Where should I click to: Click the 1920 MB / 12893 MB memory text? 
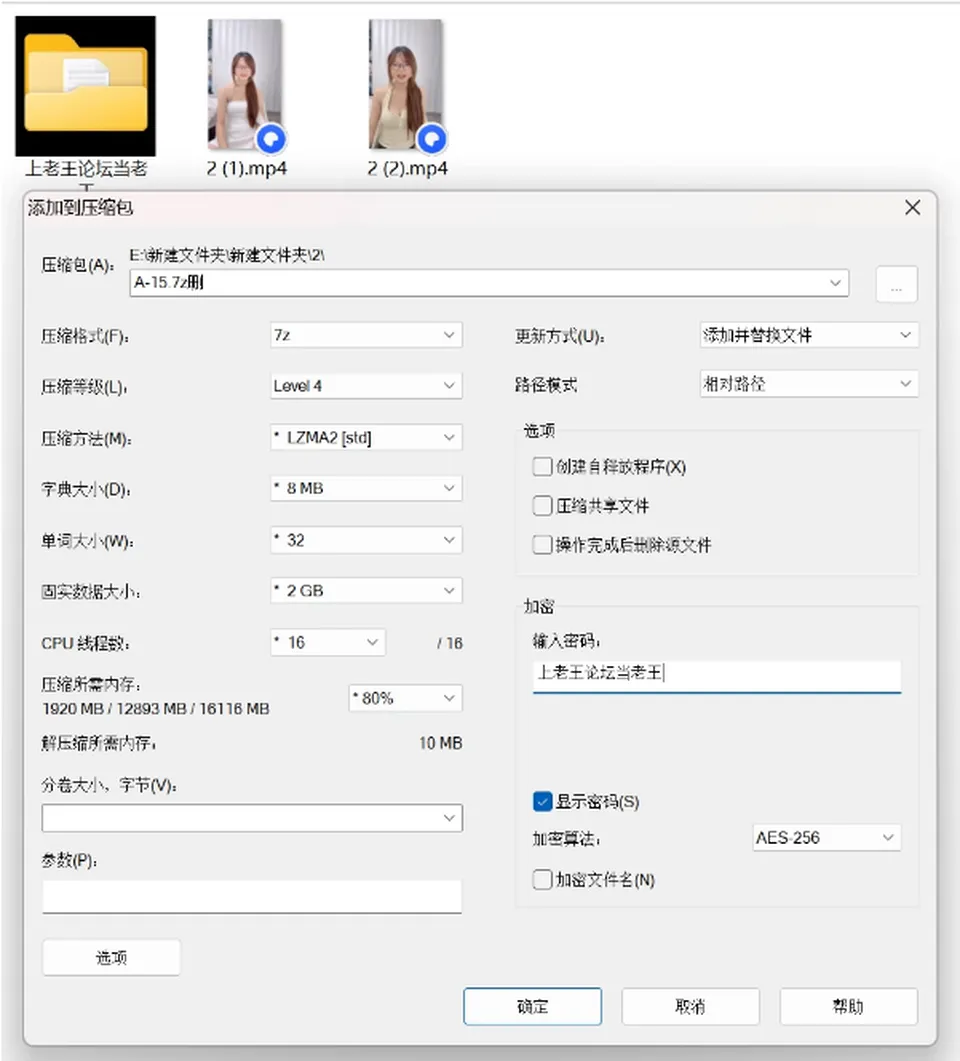coord(156,708)
